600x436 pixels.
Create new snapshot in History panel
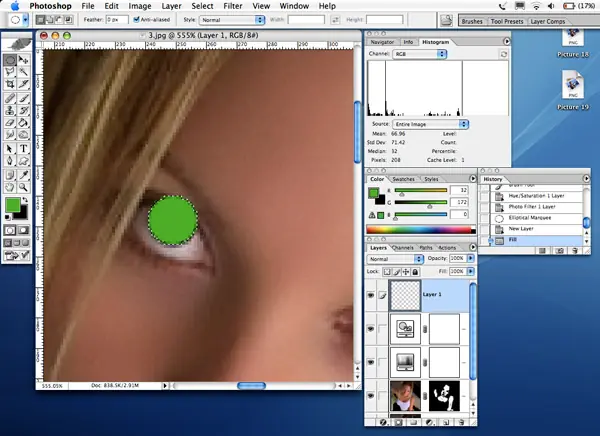point(559,251)
